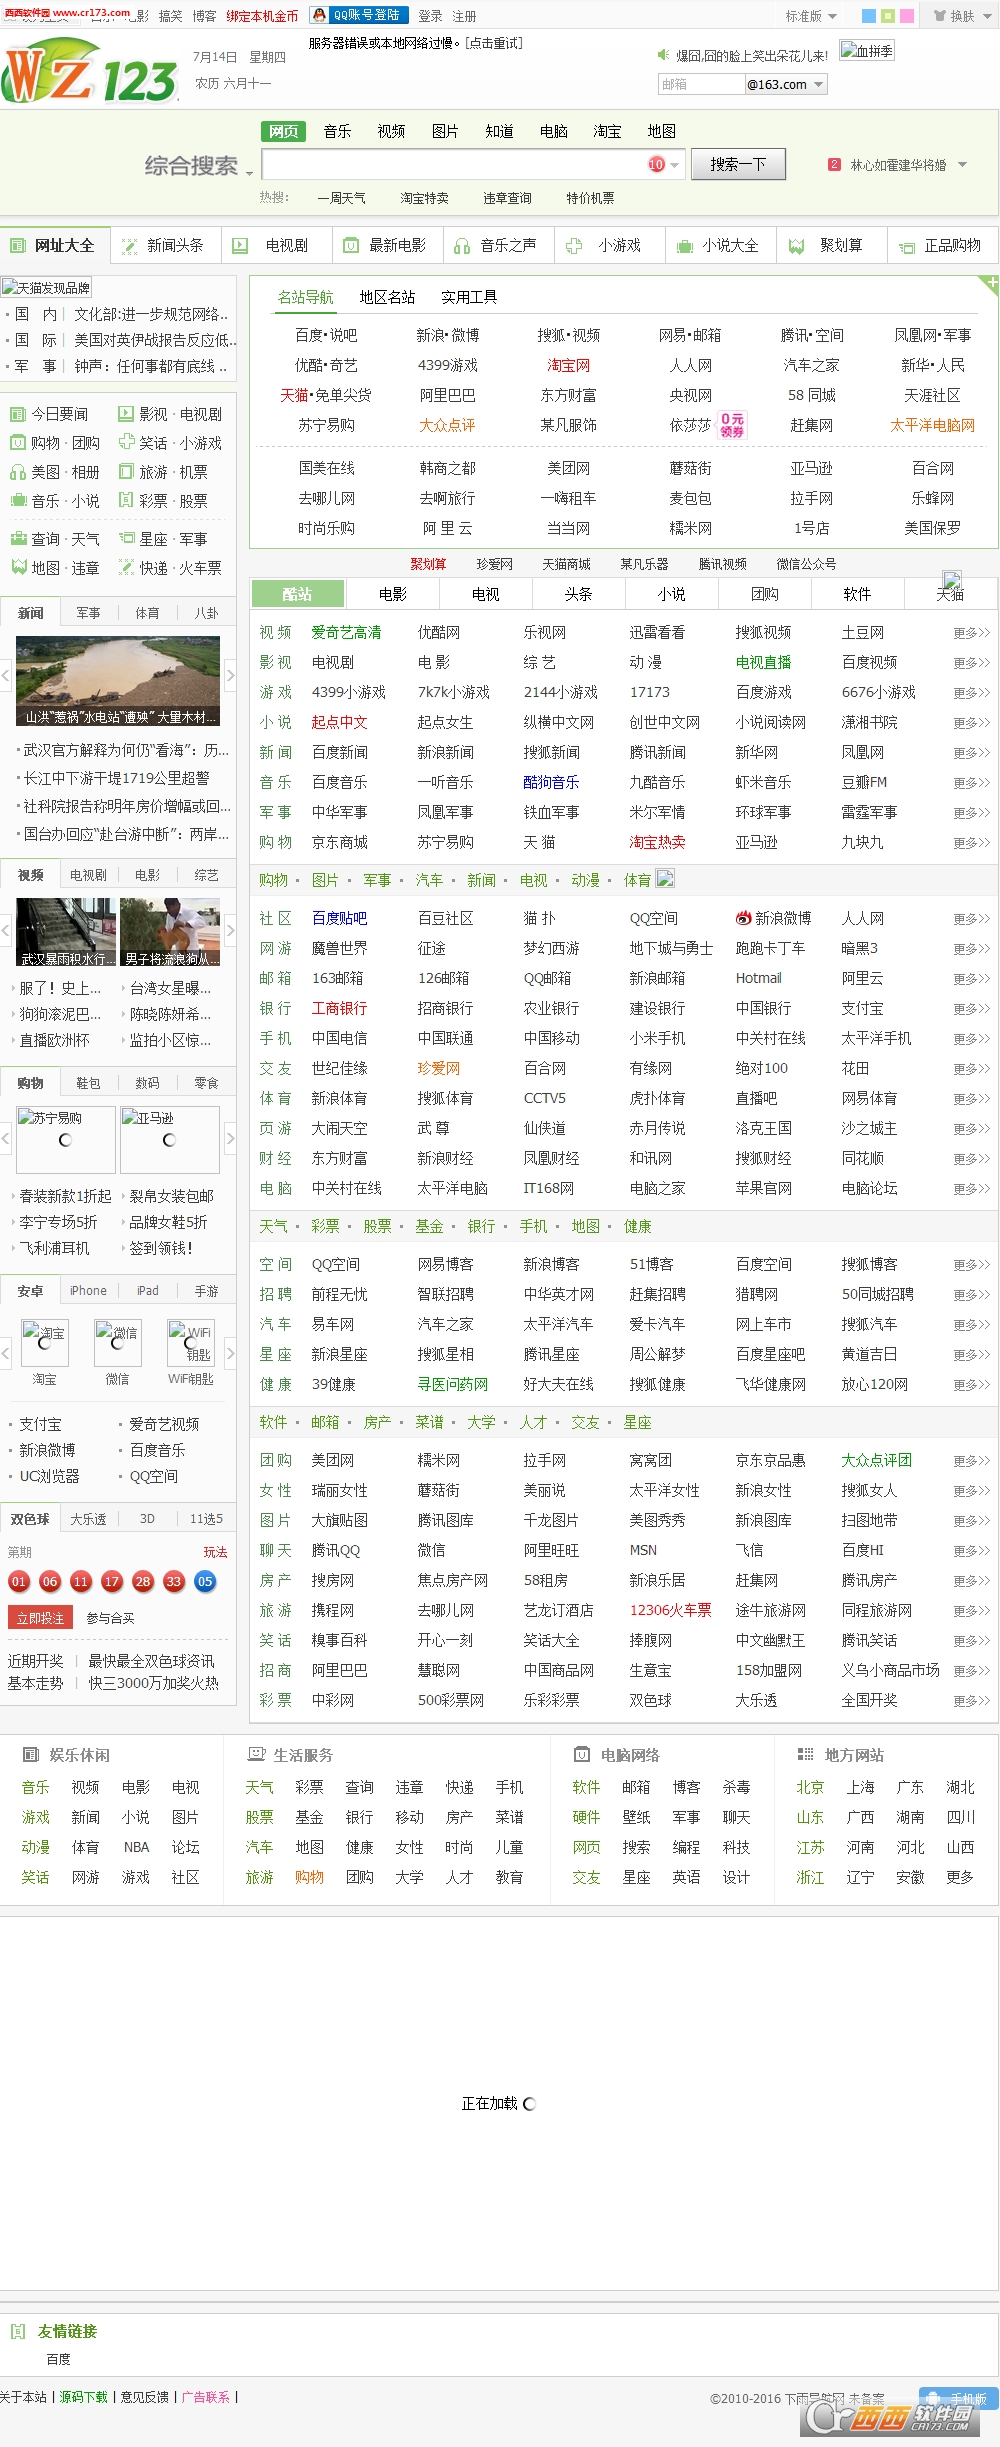Switch to the 八卦 news tab
Screen dimensions: 1000x2447
coord(207,613)
